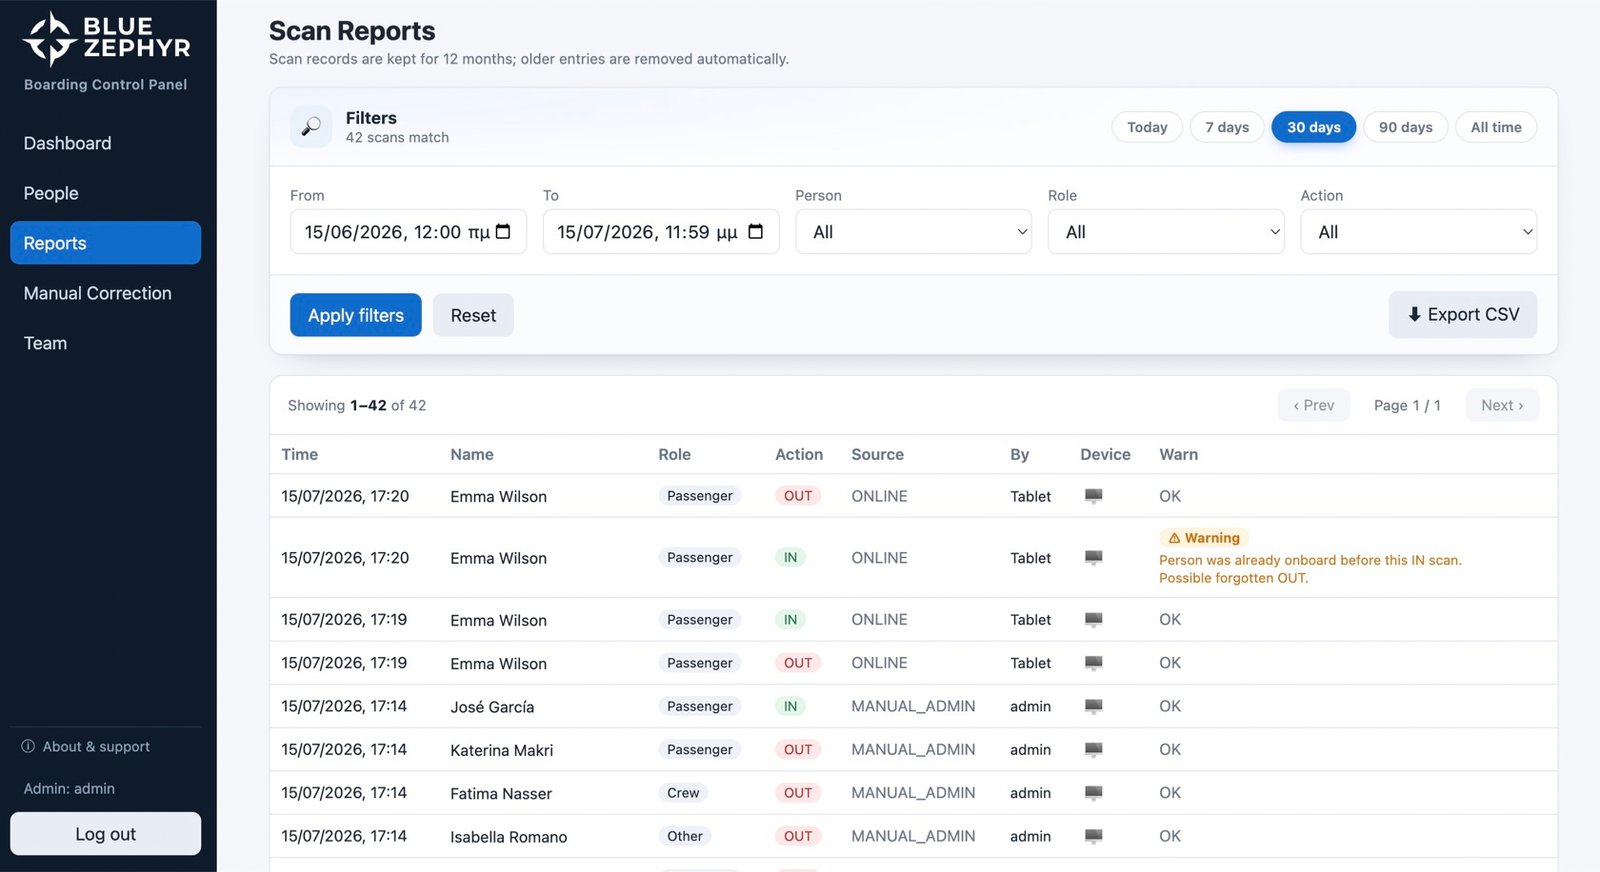Click the Name column header
This screenshot has height=872, width=1600.
(x=472, y=454)
